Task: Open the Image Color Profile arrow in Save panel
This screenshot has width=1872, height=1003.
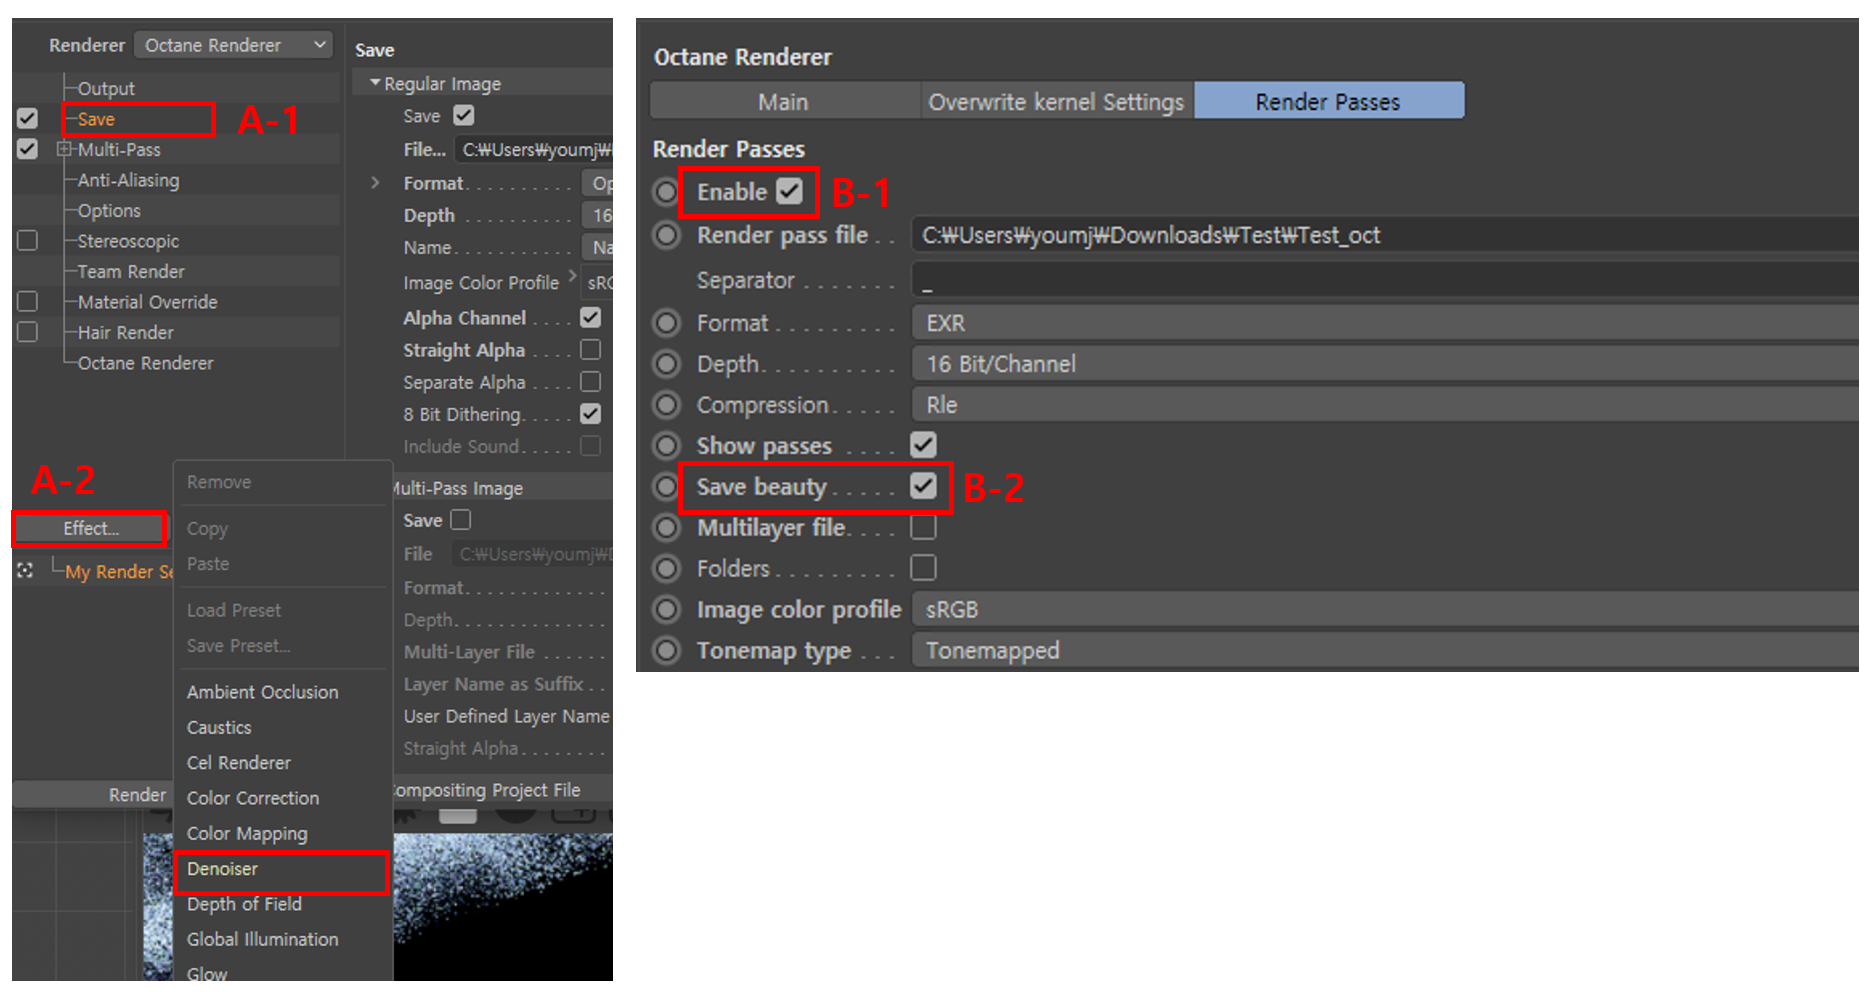Action: [x=573, y=276]
